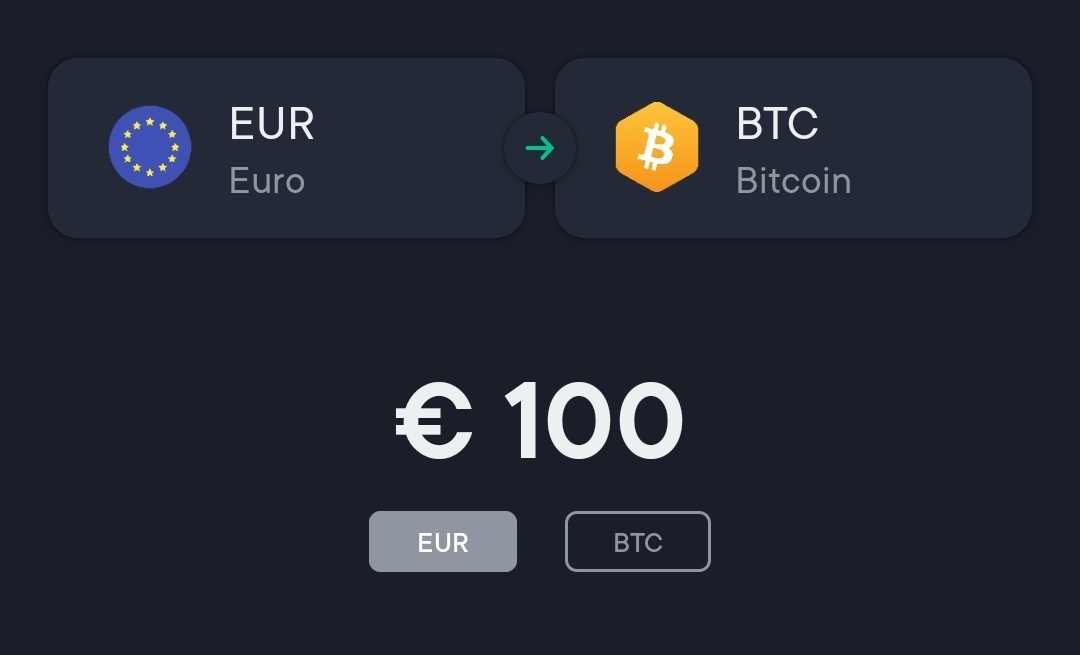The height and width of the screenshot is (655, 1080).
Task: Click the Euro label text
Action: tap(266, 181)
